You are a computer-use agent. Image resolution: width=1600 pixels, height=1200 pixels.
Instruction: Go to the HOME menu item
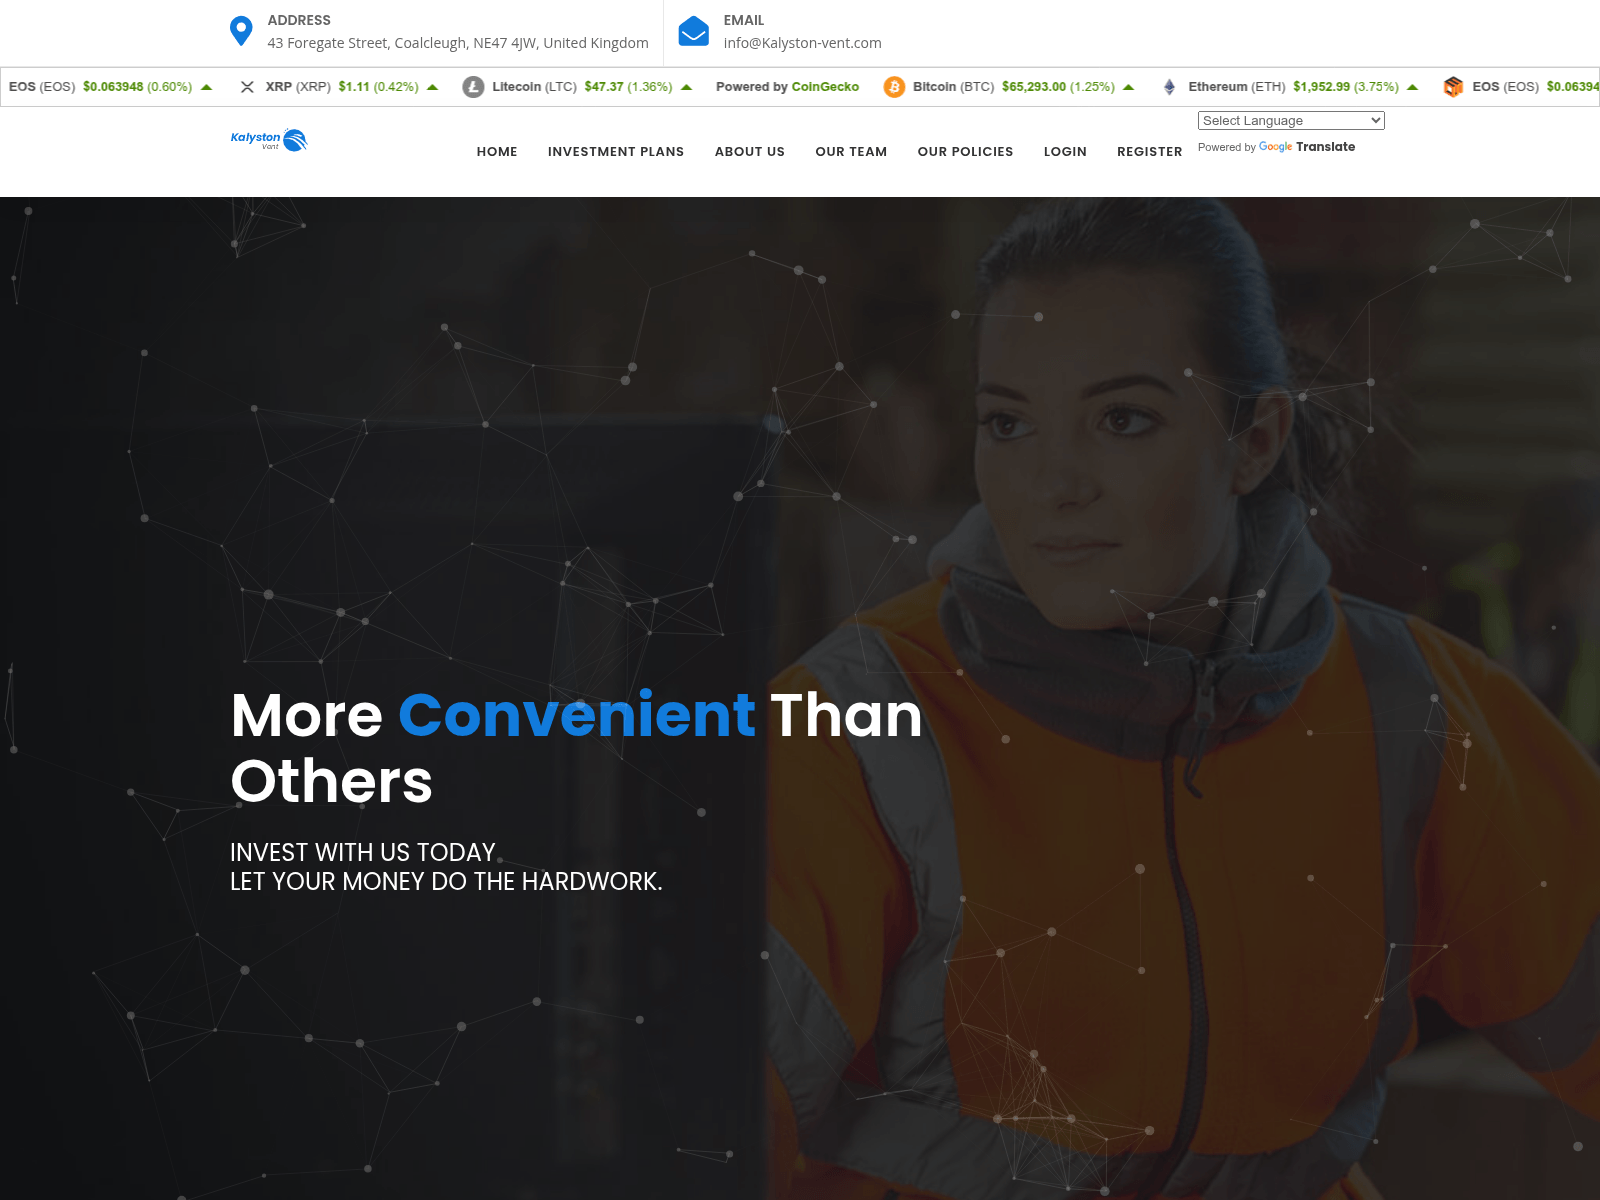click(497, 152)
